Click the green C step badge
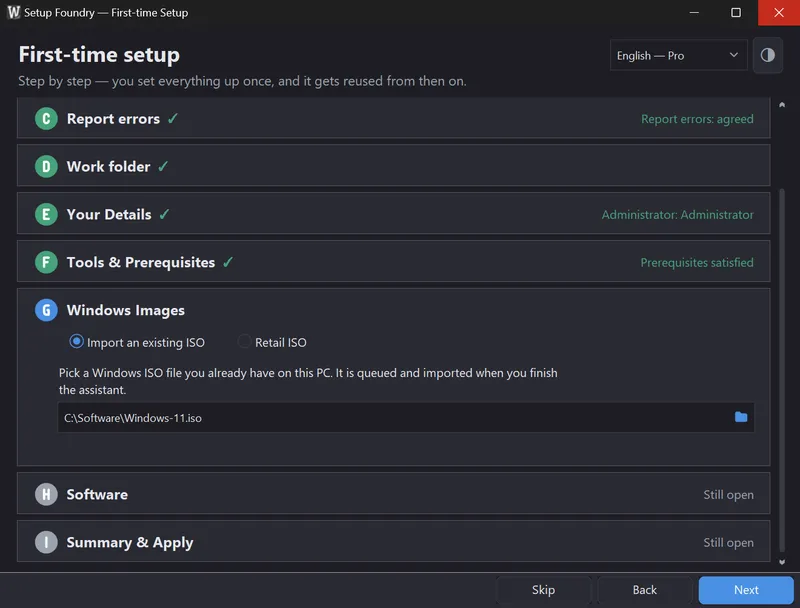Viewport: 800px width, 608px height. [46, 119]
